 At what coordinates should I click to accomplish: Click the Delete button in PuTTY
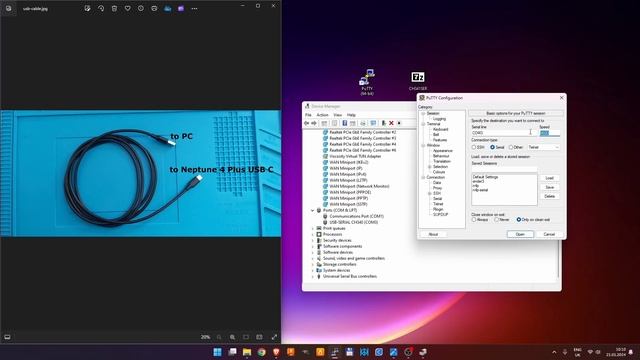pyautogui.click(x=549, y=196)
